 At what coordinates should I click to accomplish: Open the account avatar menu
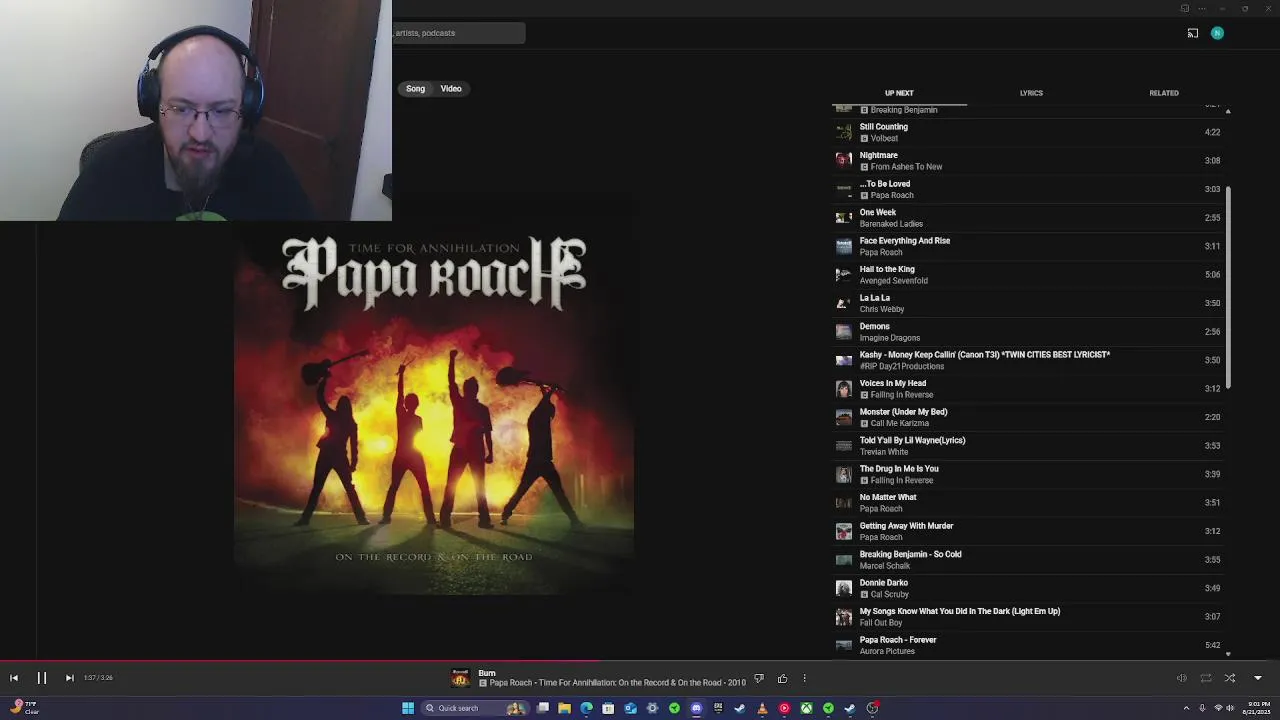tap(1217, 33)
